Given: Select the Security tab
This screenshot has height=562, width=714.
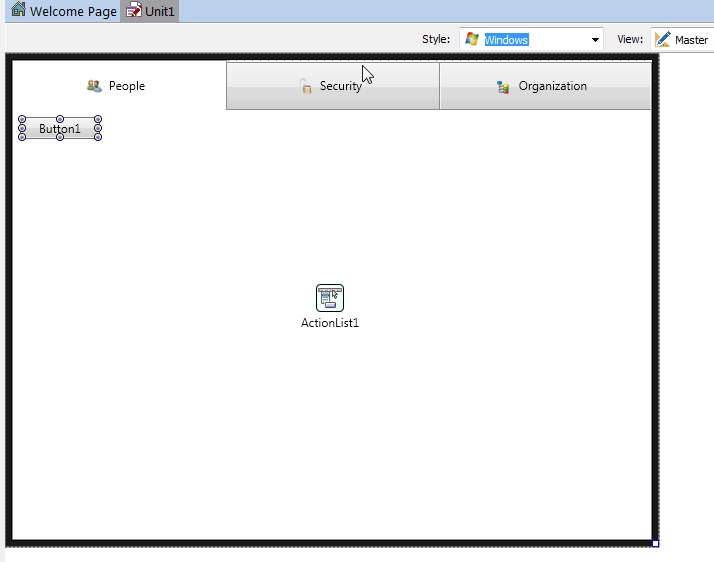Looking at the screenshot, I should click(x=340, y=86).
